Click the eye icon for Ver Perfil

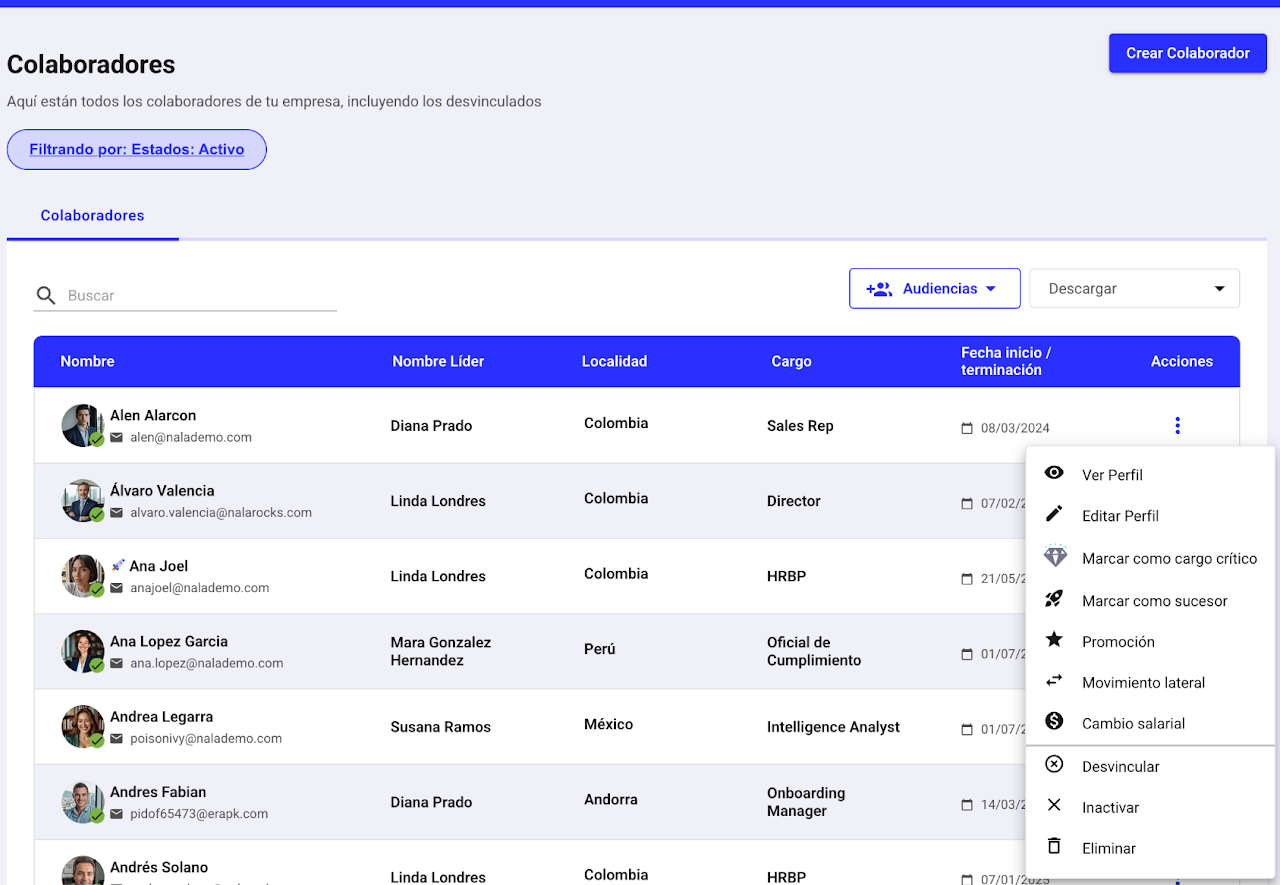[x=1054, y=474]
